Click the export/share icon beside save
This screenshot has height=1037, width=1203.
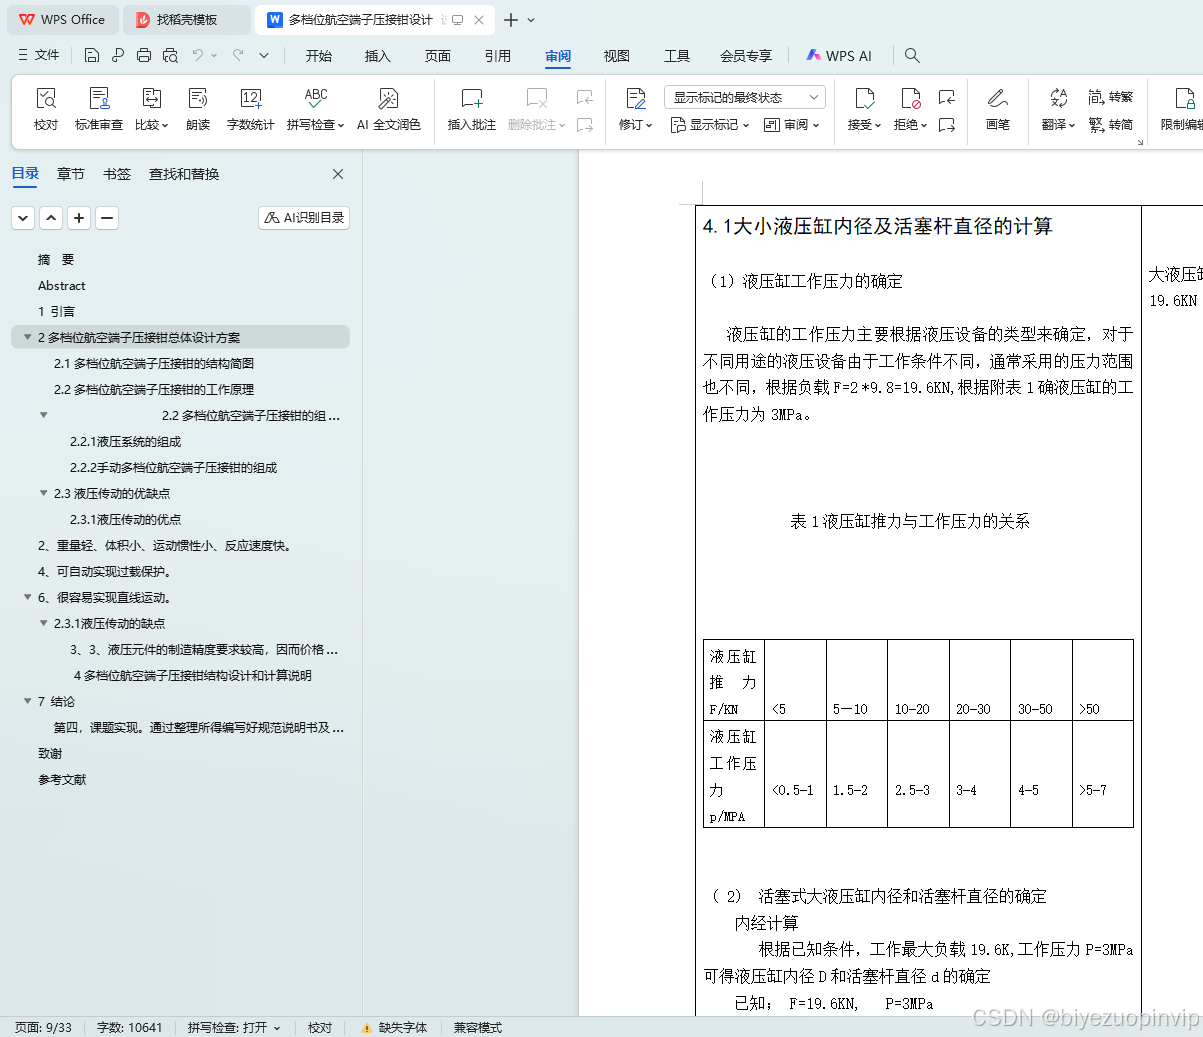tap(118, 56)
